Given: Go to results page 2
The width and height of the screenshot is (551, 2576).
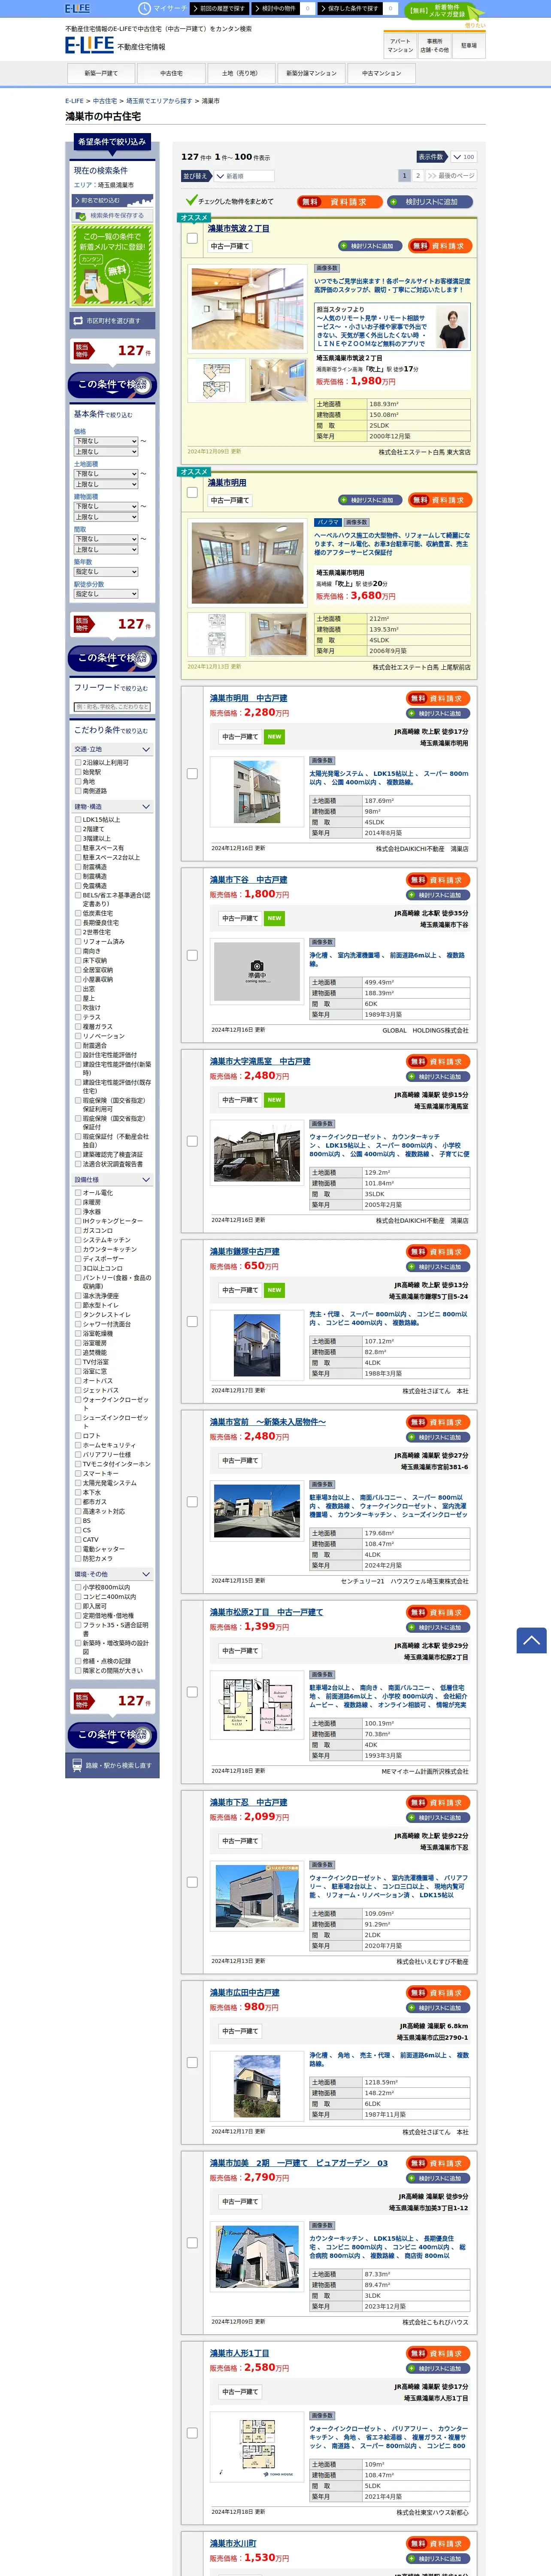Looking at the screenshot, I should pyautogui.click(x=418, y=175).
